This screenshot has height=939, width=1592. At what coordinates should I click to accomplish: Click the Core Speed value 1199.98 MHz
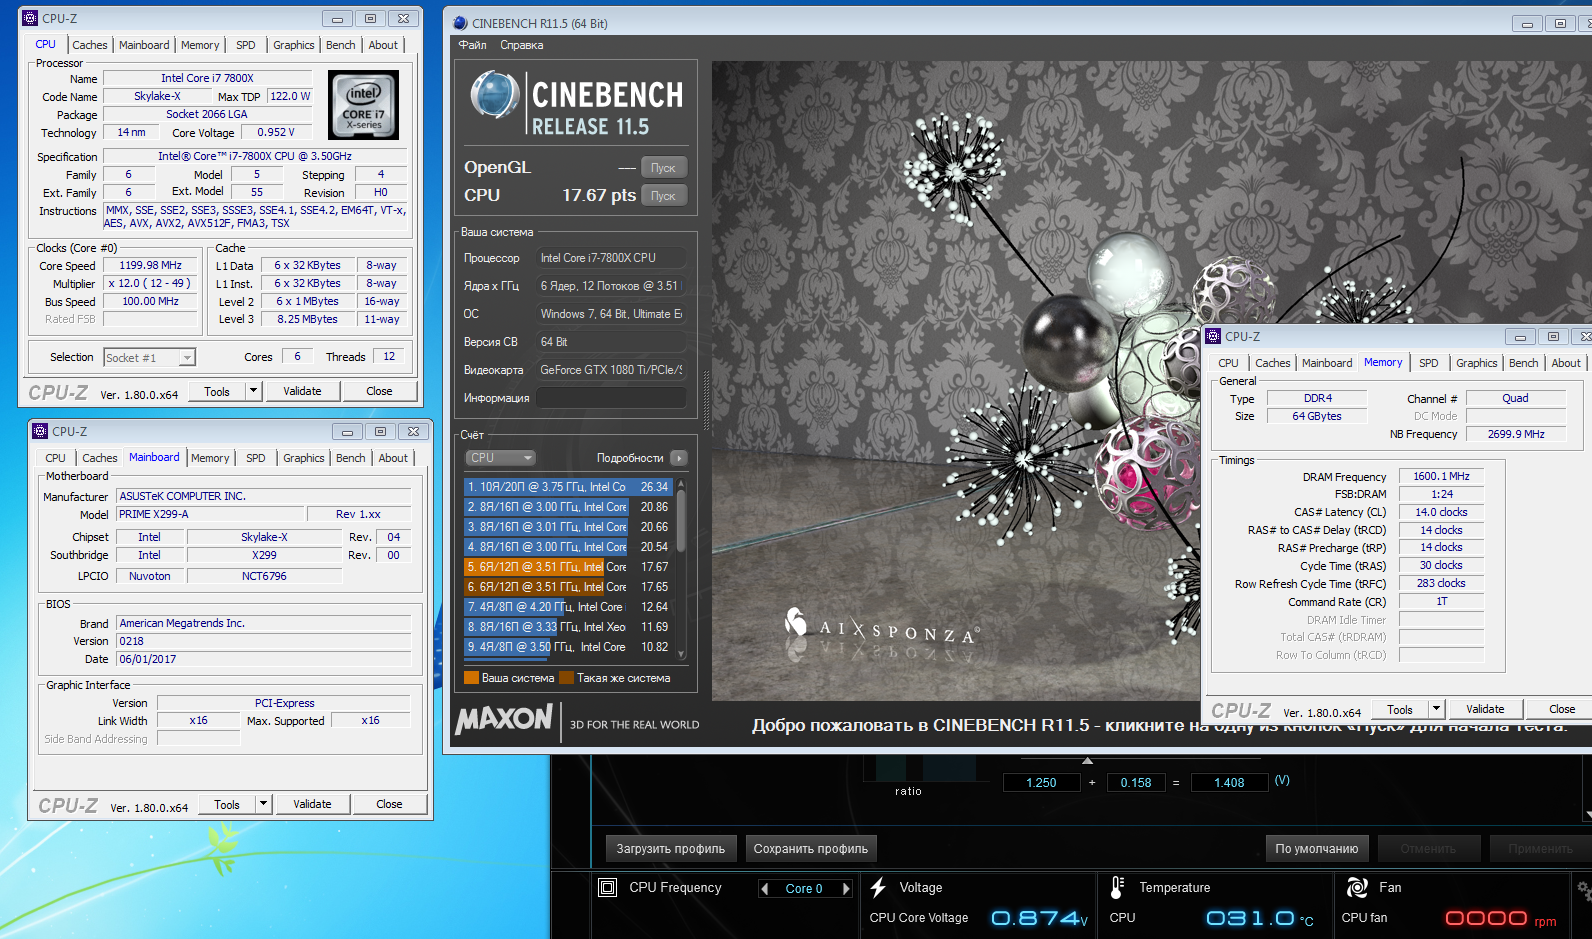(x=151, y=265)
